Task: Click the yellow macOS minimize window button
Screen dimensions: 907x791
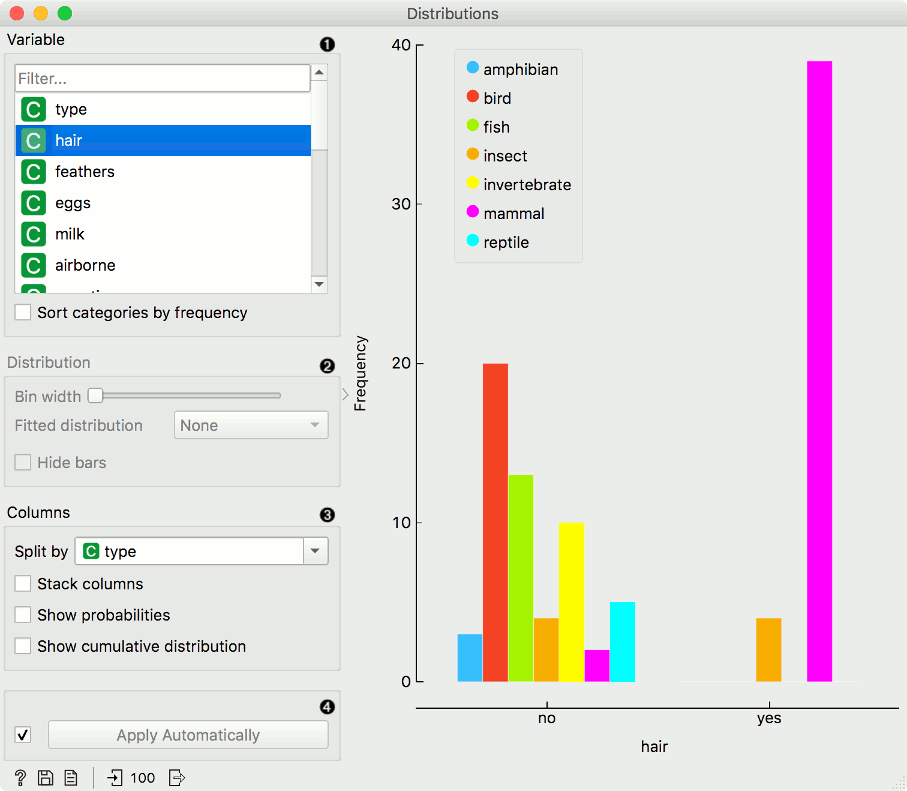Action: click(40, 13)
